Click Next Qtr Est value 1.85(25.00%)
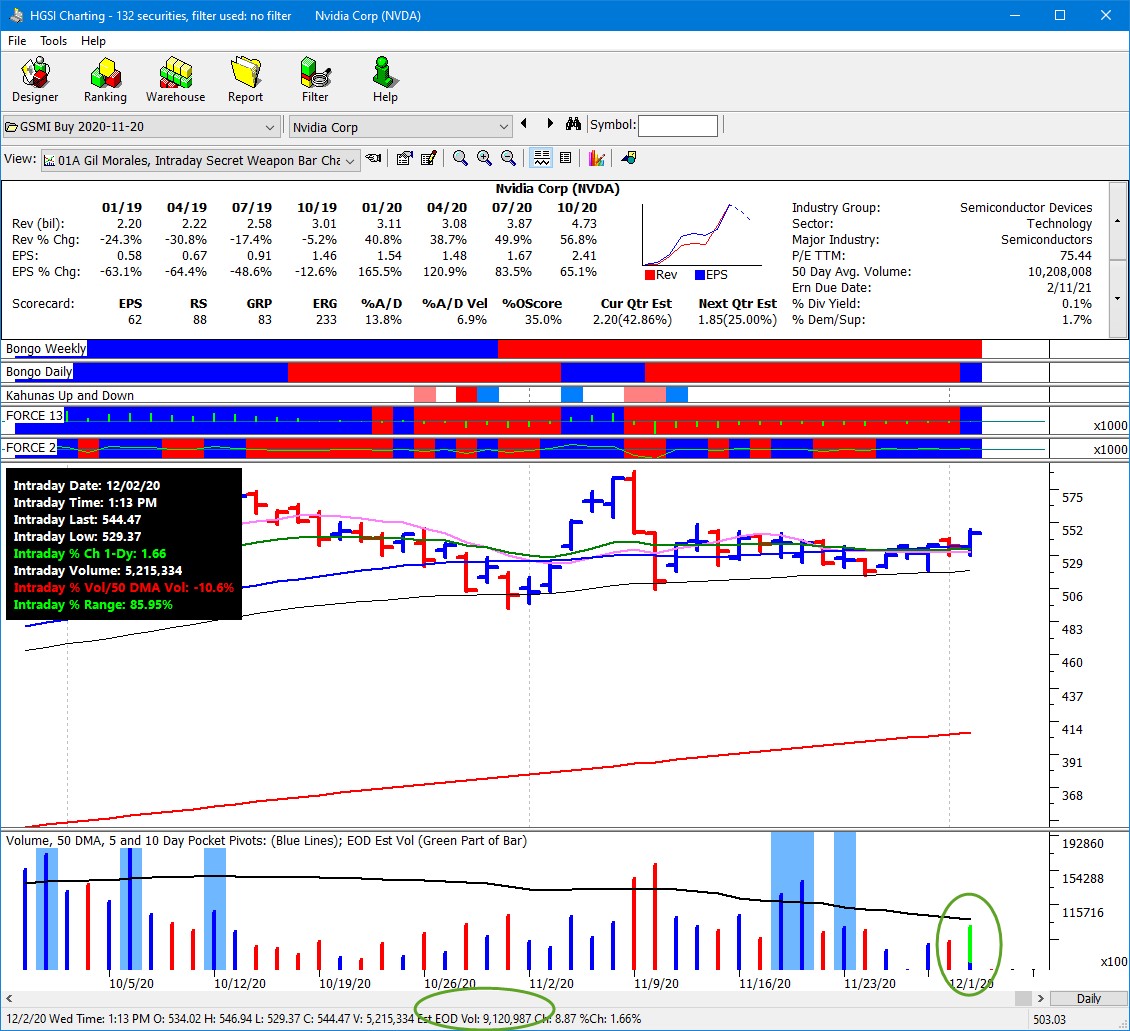This screenshot has width=1130, height=1031. coord(737,319)
